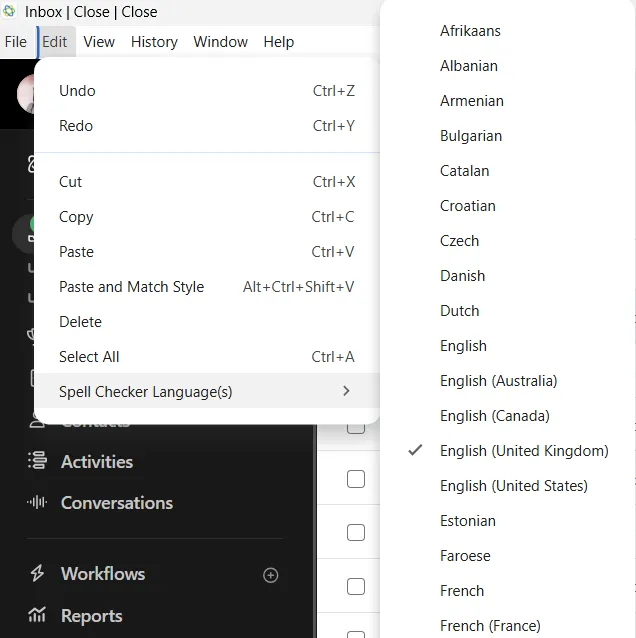This screenshot has width=636, height=638.
Task: Open Workflows in the sidebar
Action: (x=103, y=574)
